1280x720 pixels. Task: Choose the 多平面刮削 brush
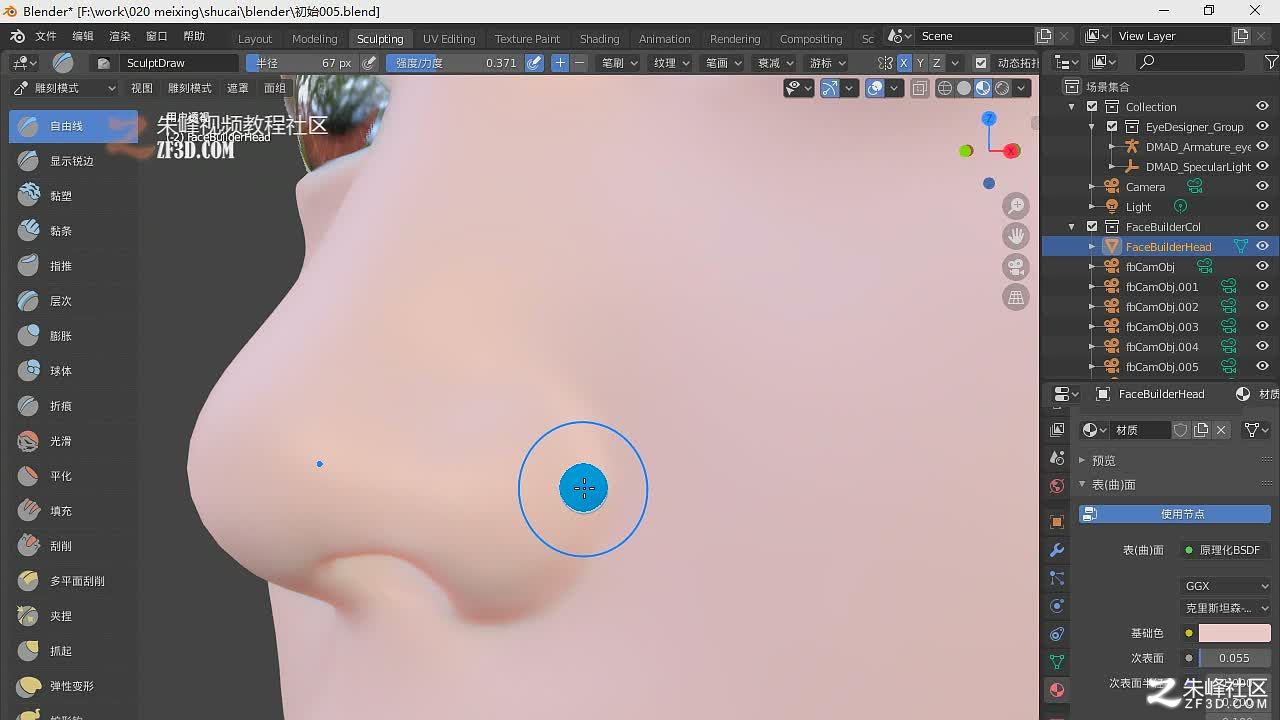point(73,581)
